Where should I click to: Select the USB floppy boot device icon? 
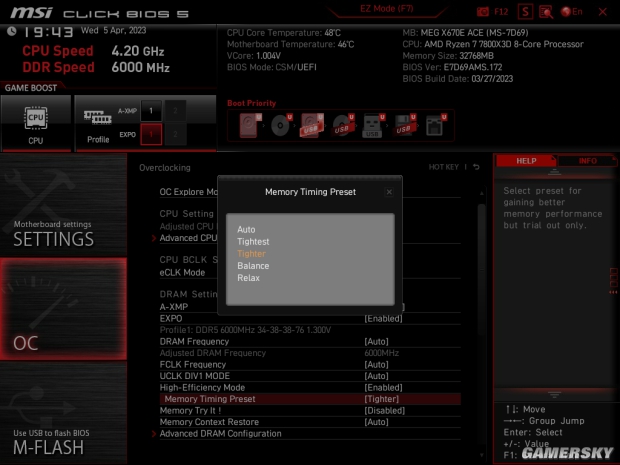(404, 125)
